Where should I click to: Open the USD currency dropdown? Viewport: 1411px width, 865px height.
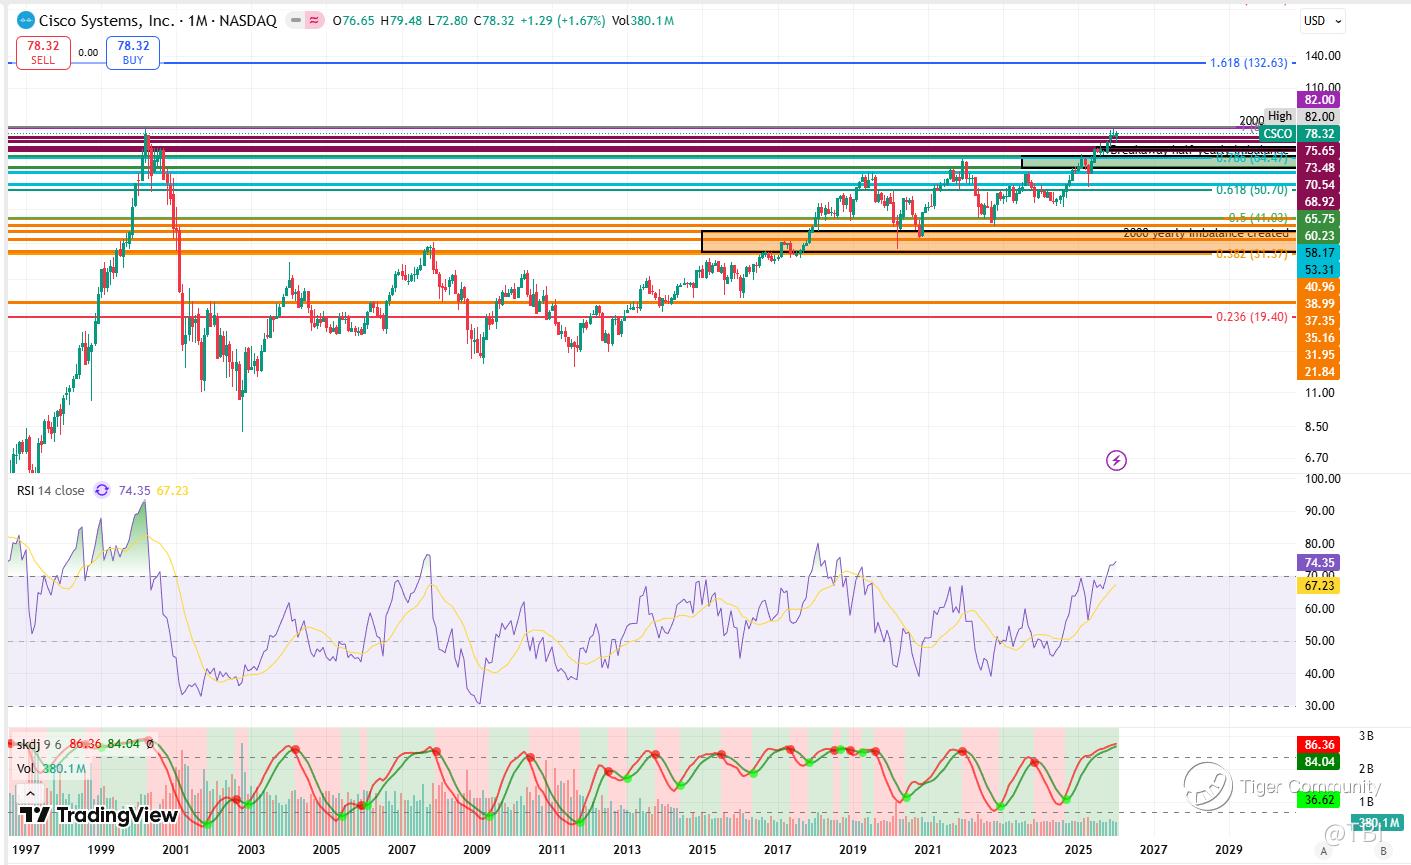point(1321,20)
